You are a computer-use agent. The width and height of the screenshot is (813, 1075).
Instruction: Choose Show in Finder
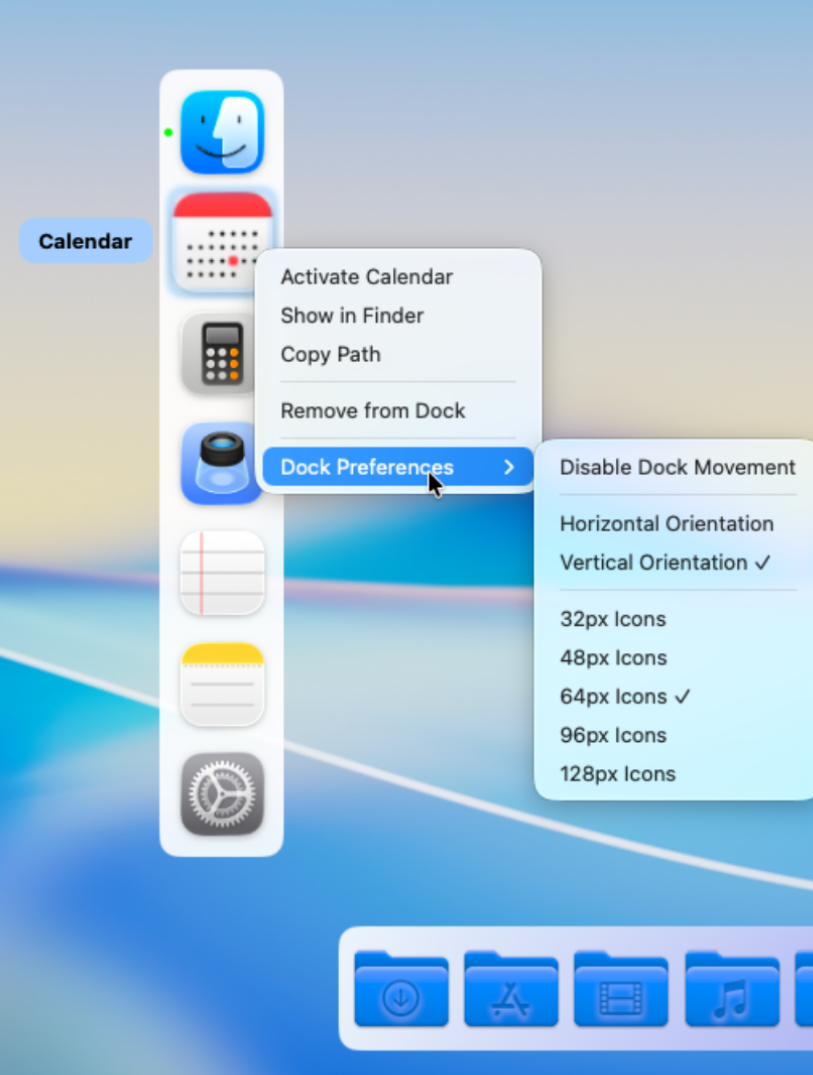398,315
